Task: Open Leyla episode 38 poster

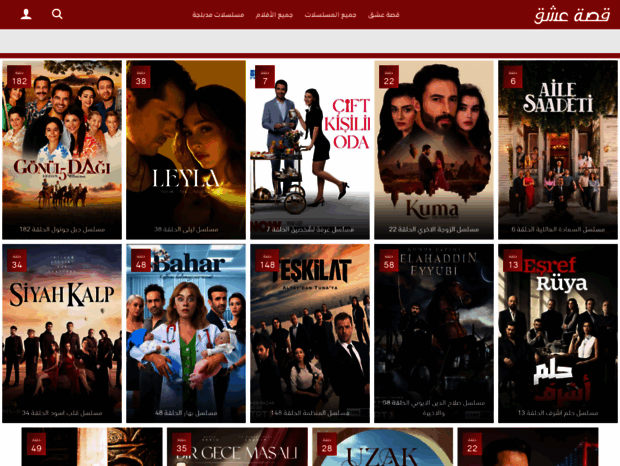Action: pyautogui.click(x=186, y=150)
